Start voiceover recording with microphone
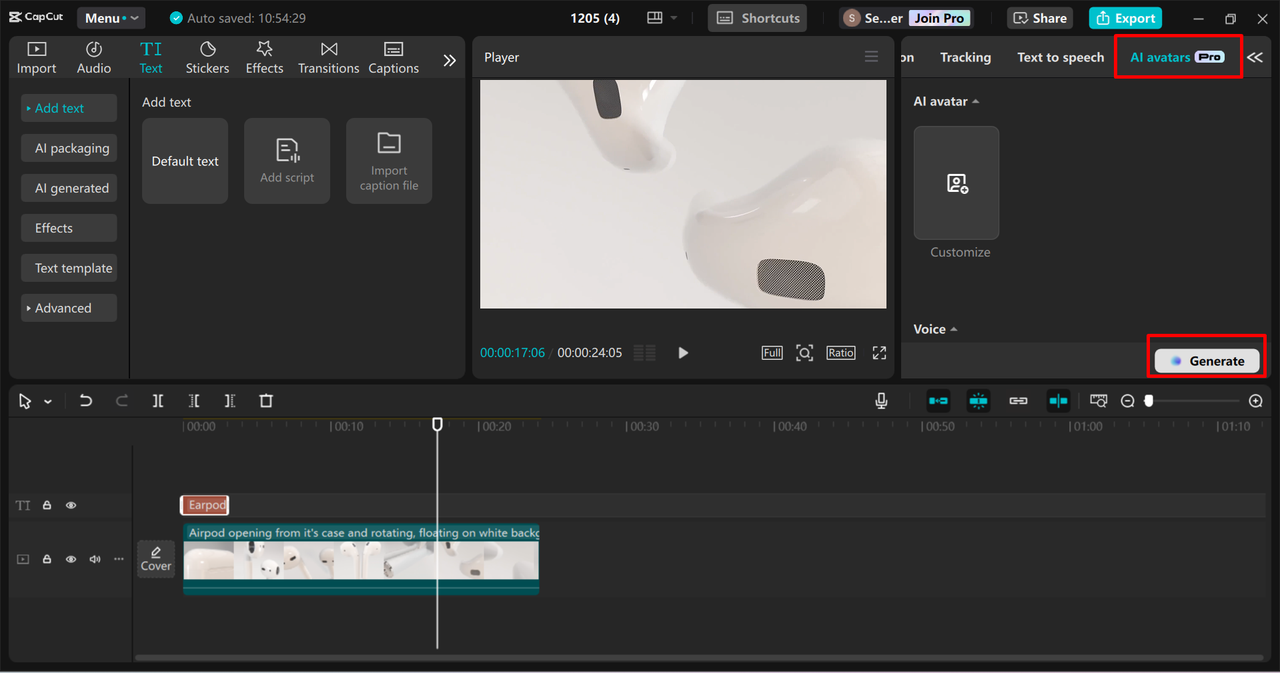 tap(881, 401)
